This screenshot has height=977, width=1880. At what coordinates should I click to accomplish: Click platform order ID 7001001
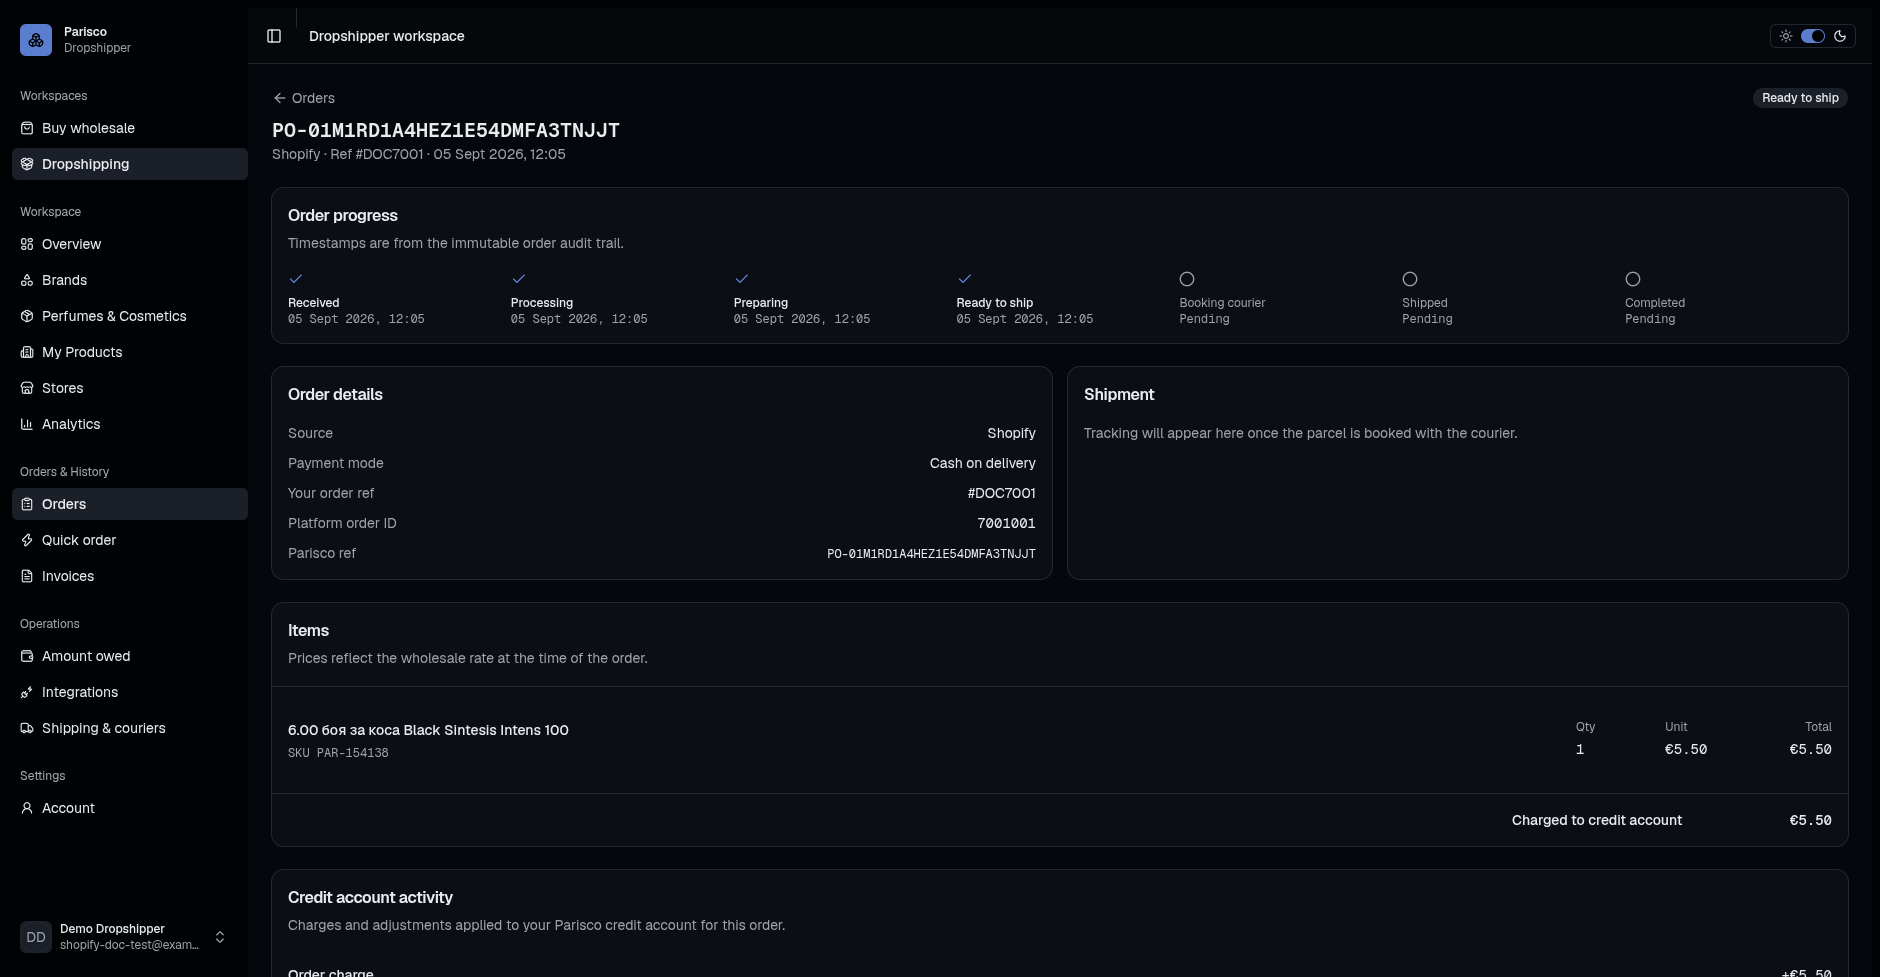point(1006,523)
